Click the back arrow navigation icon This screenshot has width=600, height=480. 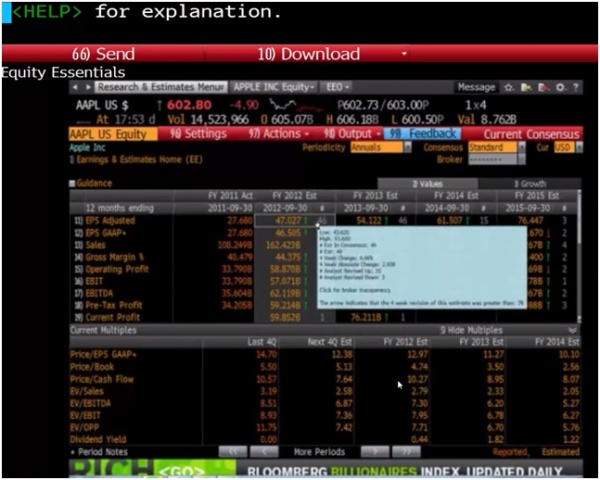(x=75, y=87)
